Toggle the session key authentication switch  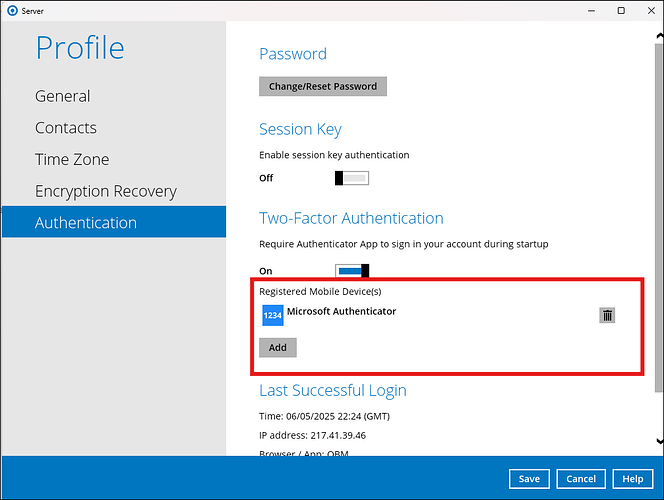(x=351, y=178)
